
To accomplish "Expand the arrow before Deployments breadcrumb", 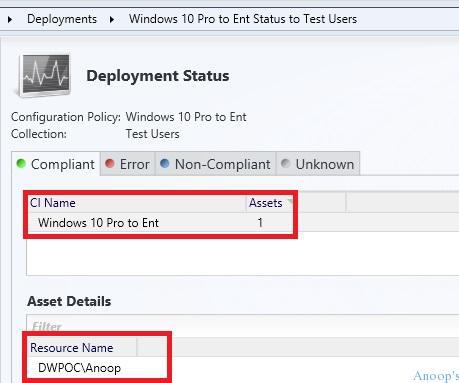I will click(10, 20).
